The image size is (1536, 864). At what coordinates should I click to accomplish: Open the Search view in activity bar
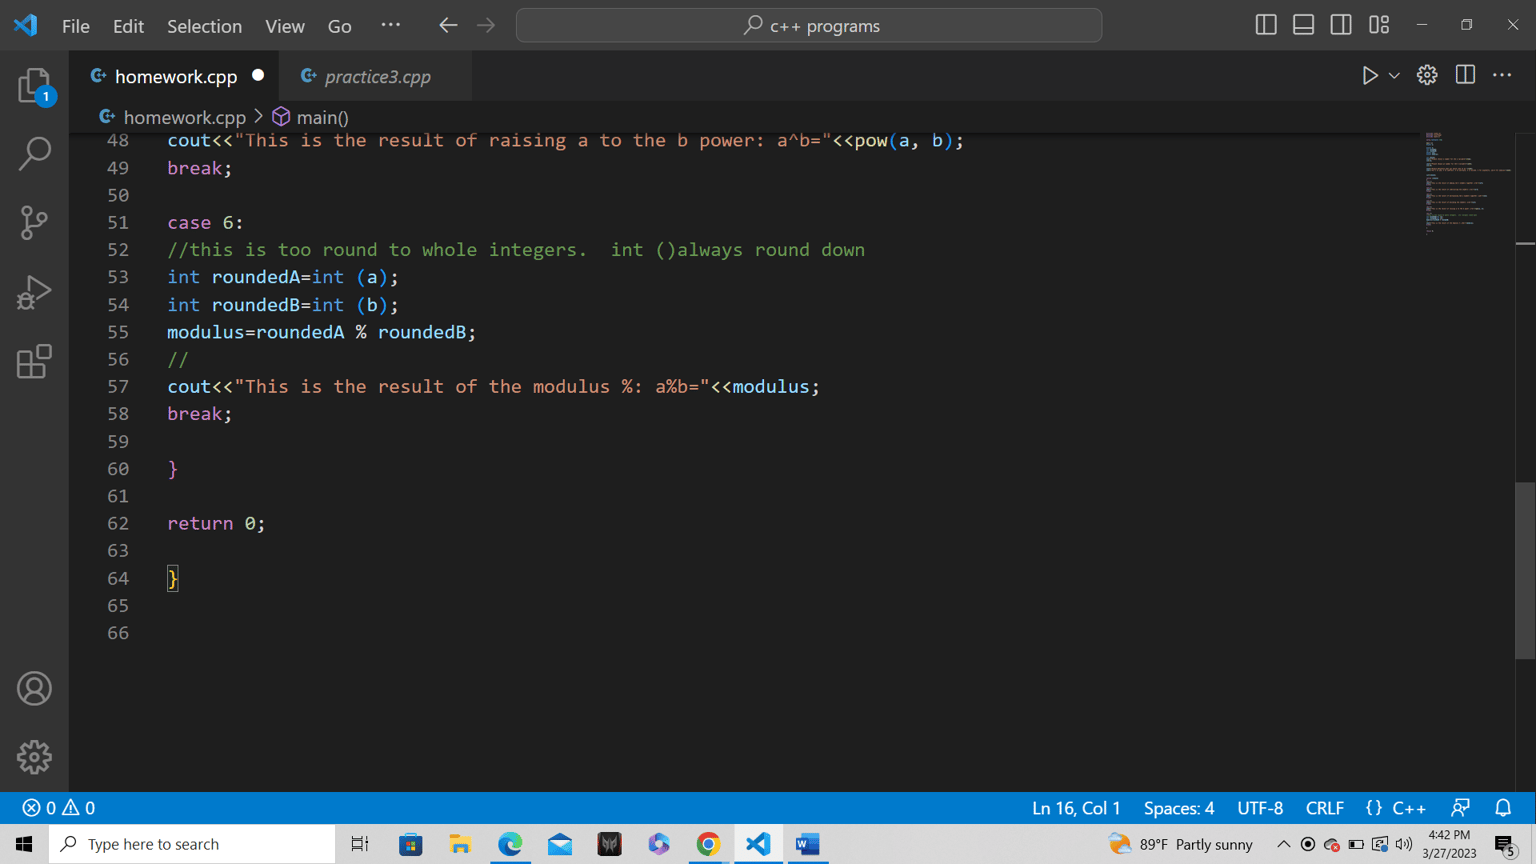pyautogui.click(x=34, y=153)
